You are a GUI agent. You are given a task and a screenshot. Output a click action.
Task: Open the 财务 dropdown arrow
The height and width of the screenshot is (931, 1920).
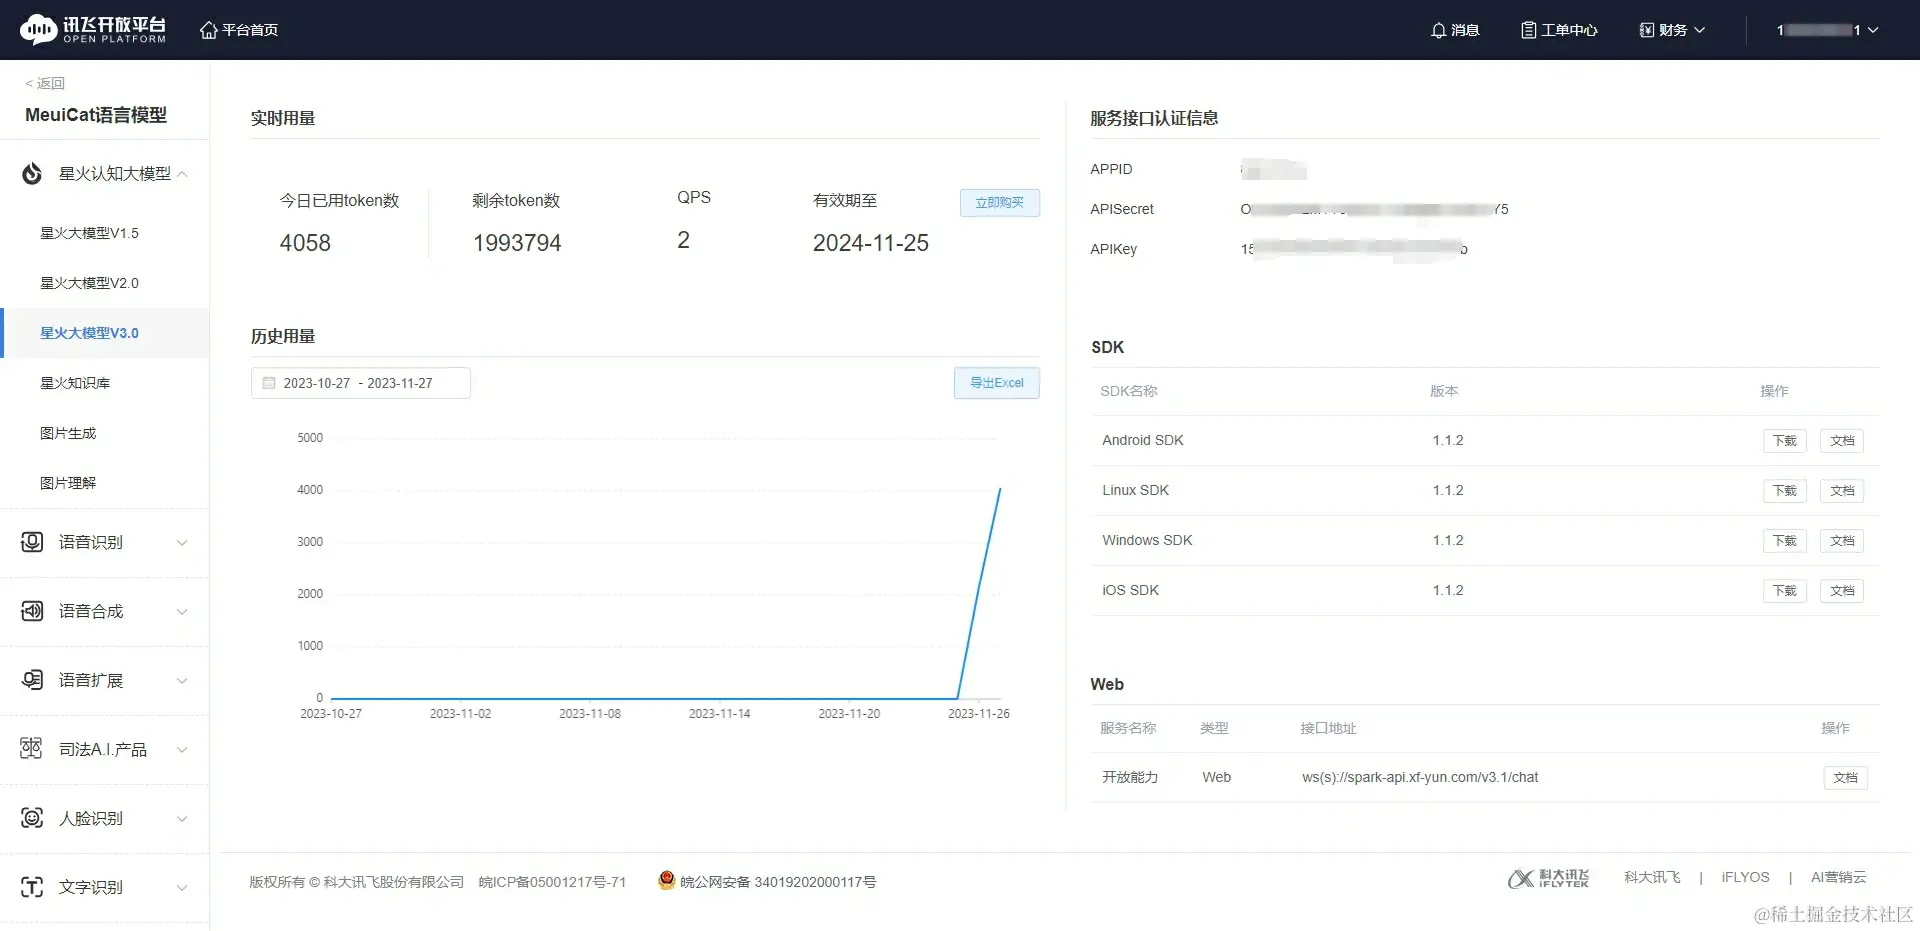1699,30
